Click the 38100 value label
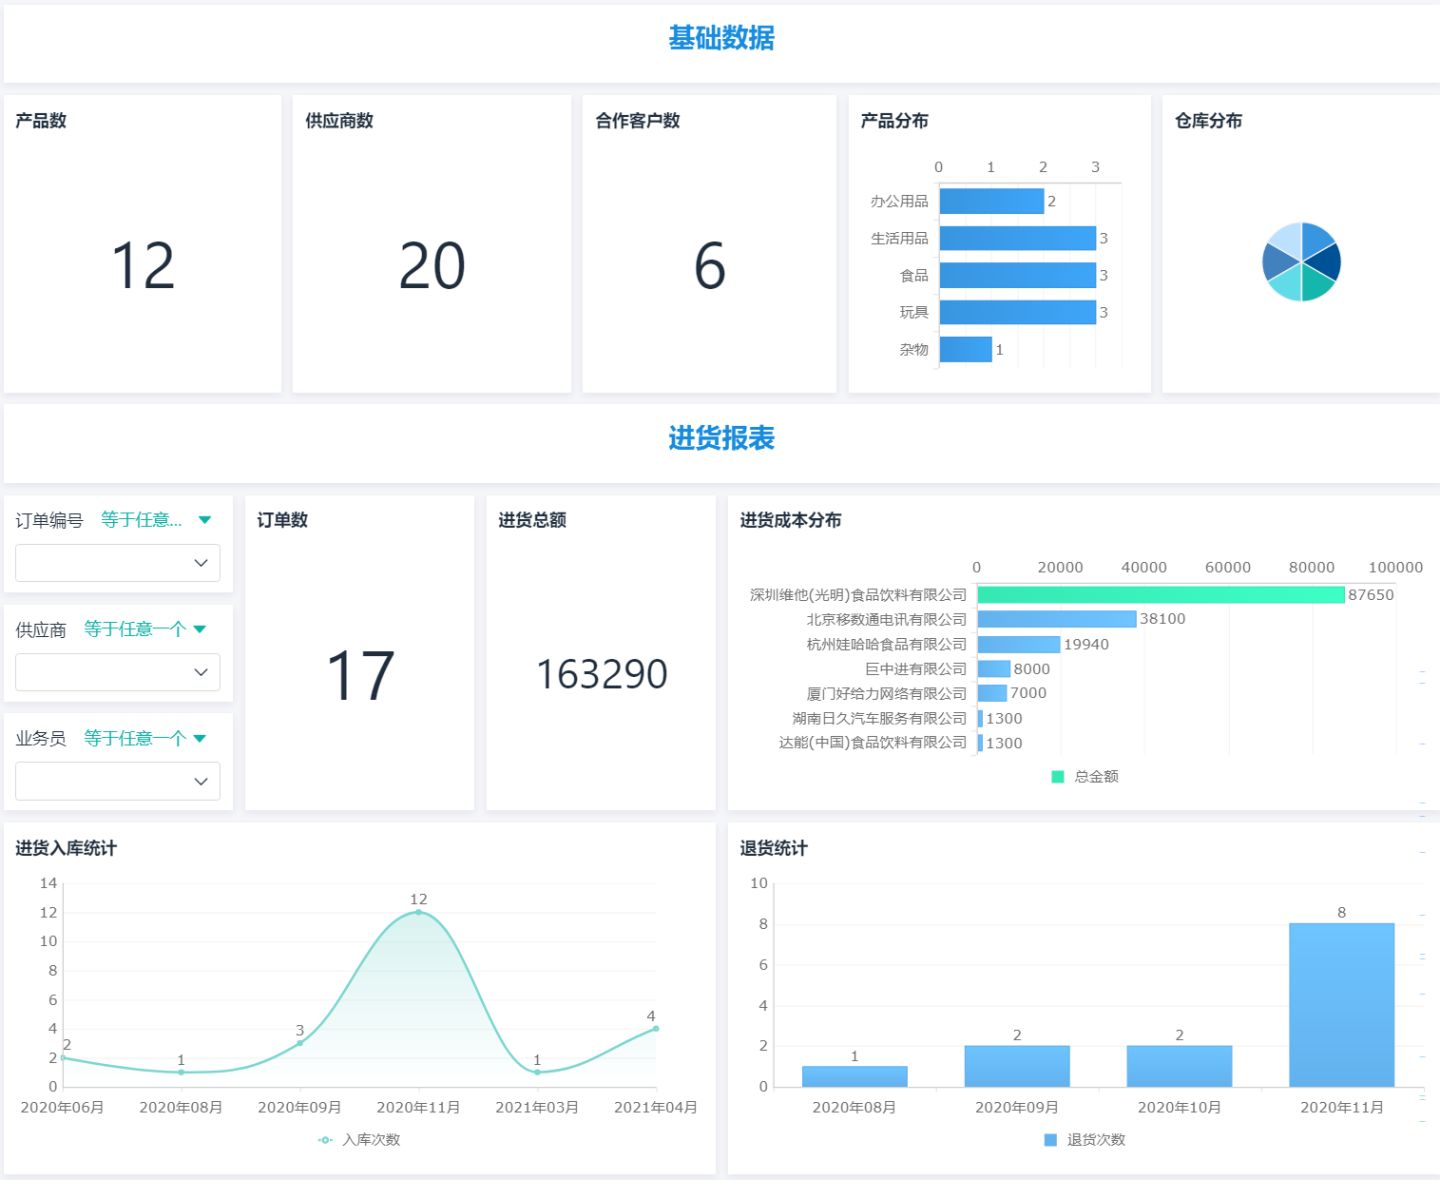Image resolution: width=1440 pixels, height=1180 pixels. point(1162,619)
